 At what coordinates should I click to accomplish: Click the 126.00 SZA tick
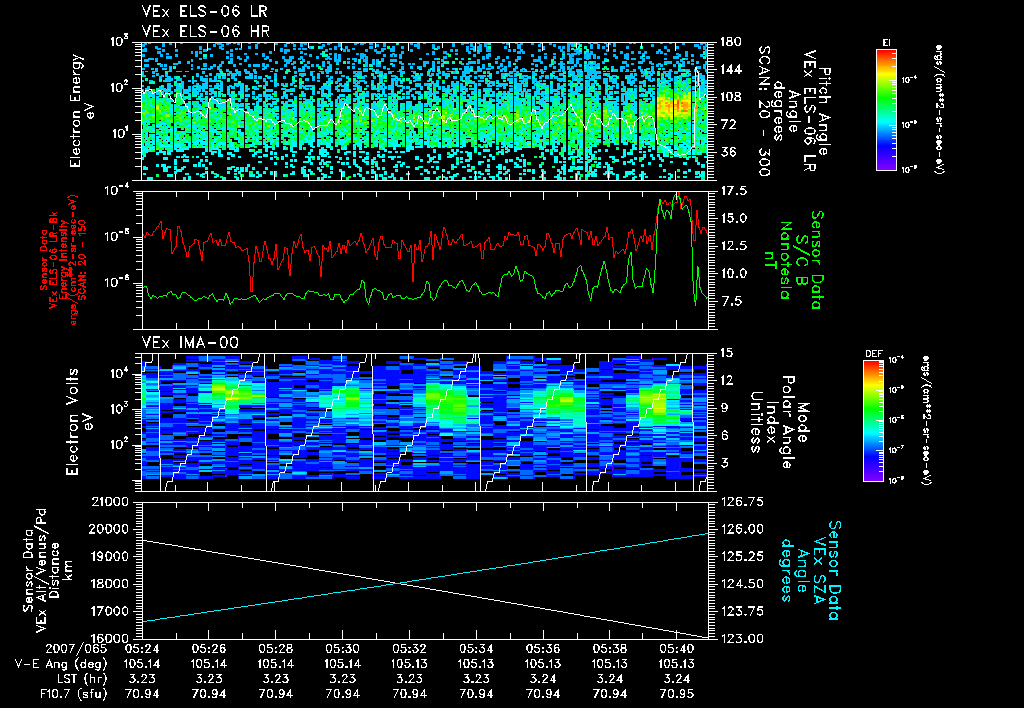click(741, 529)
